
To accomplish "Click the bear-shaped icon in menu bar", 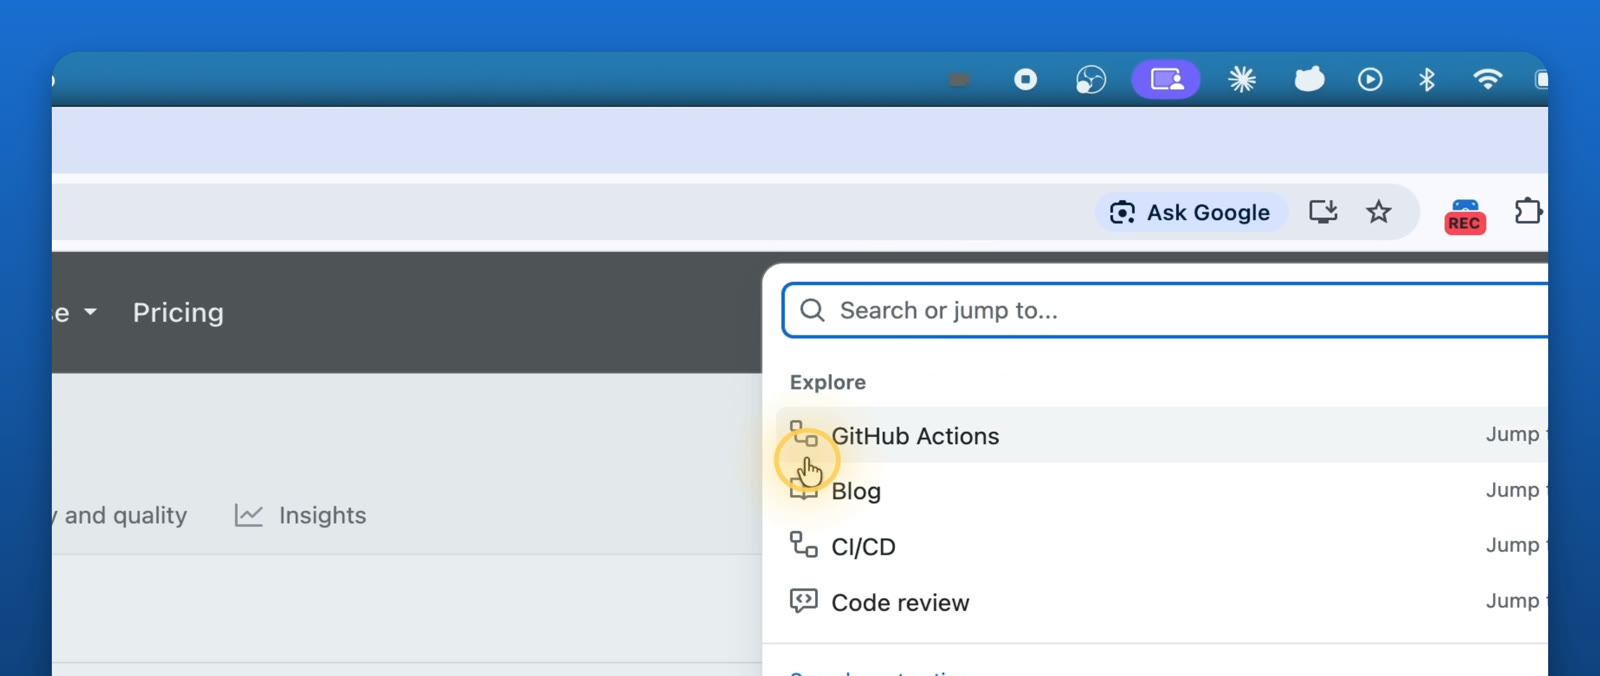I will [x=1309, y=79].
